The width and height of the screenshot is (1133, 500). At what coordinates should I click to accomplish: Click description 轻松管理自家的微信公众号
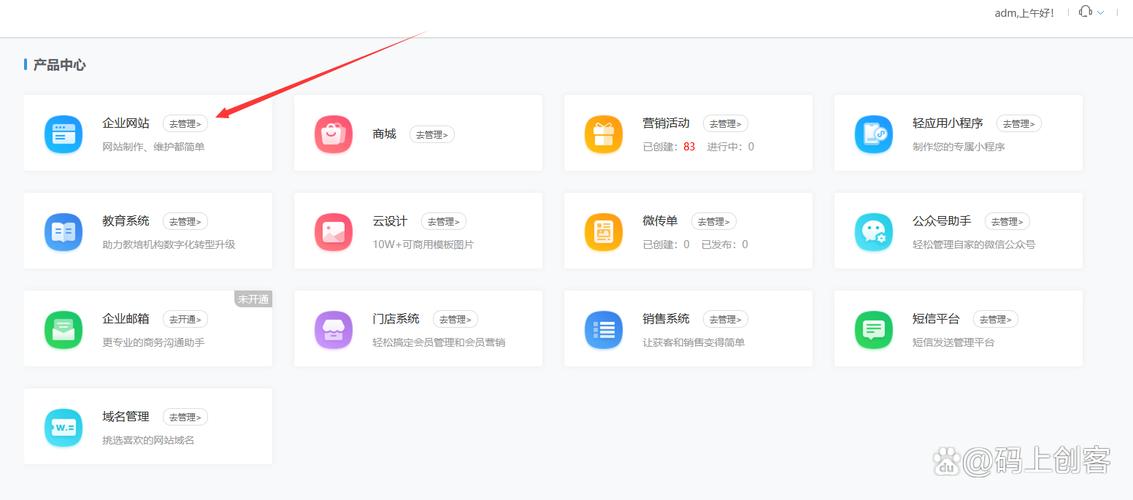coord(974,244)
